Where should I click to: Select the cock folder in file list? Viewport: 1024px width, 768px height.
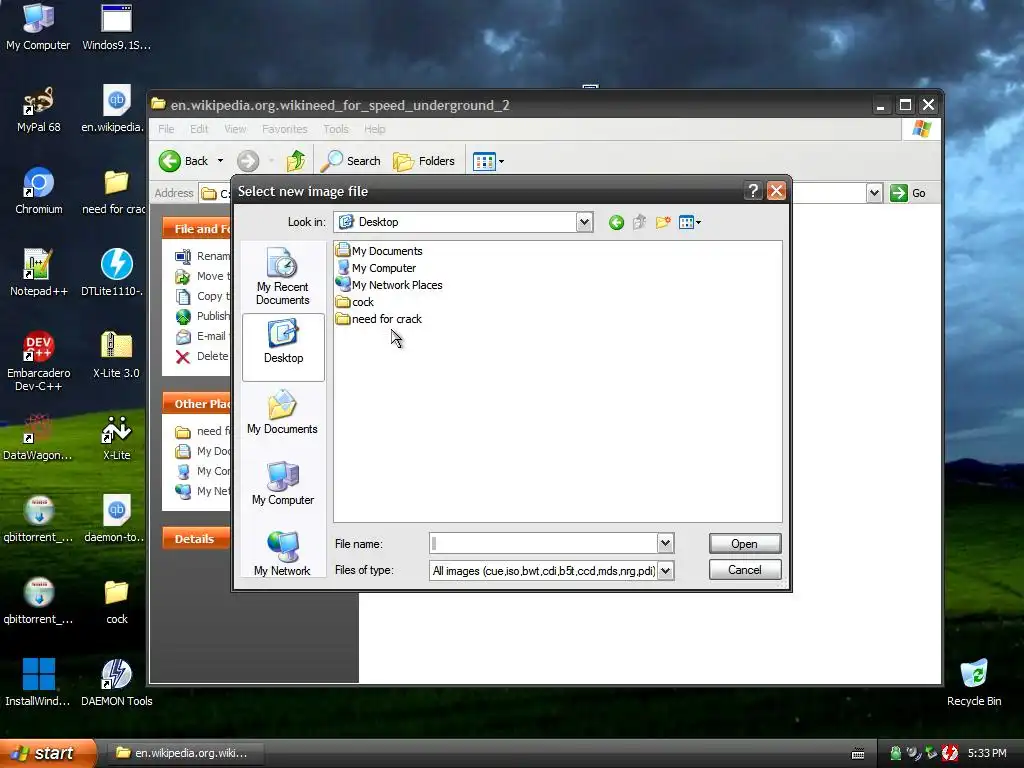[355, 302]
